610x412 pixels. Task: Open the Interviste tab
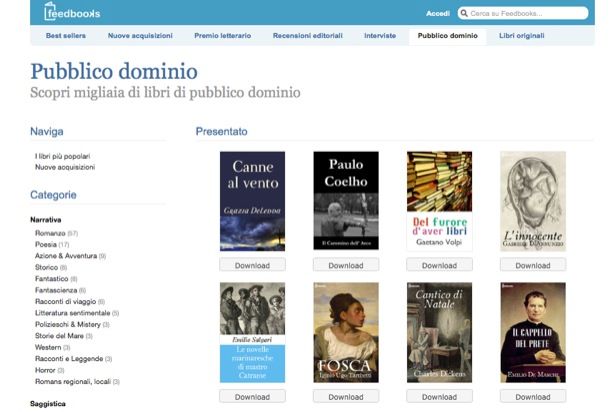click(380, 35)
